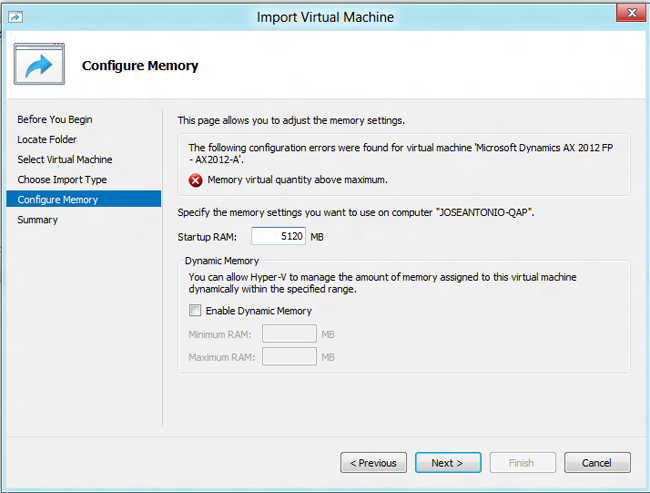The width and height of the screenshot is (650, 493).
Task: Click 'Memory virtual quantity above maximum.' message
Action: click(x=298, y=180)
